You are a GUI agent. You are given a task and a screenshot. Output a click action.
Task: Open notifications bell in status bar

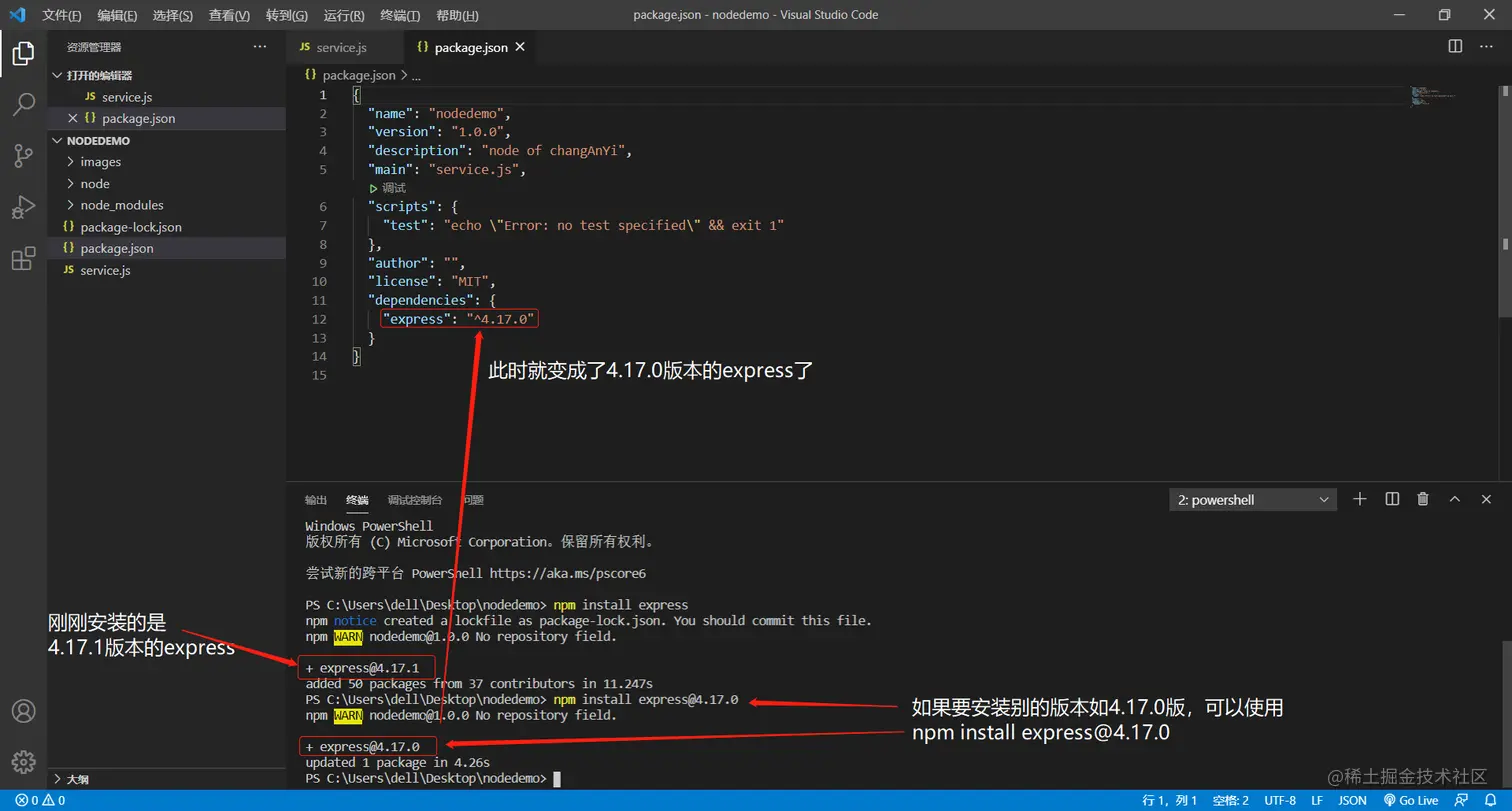[1491, 800]
